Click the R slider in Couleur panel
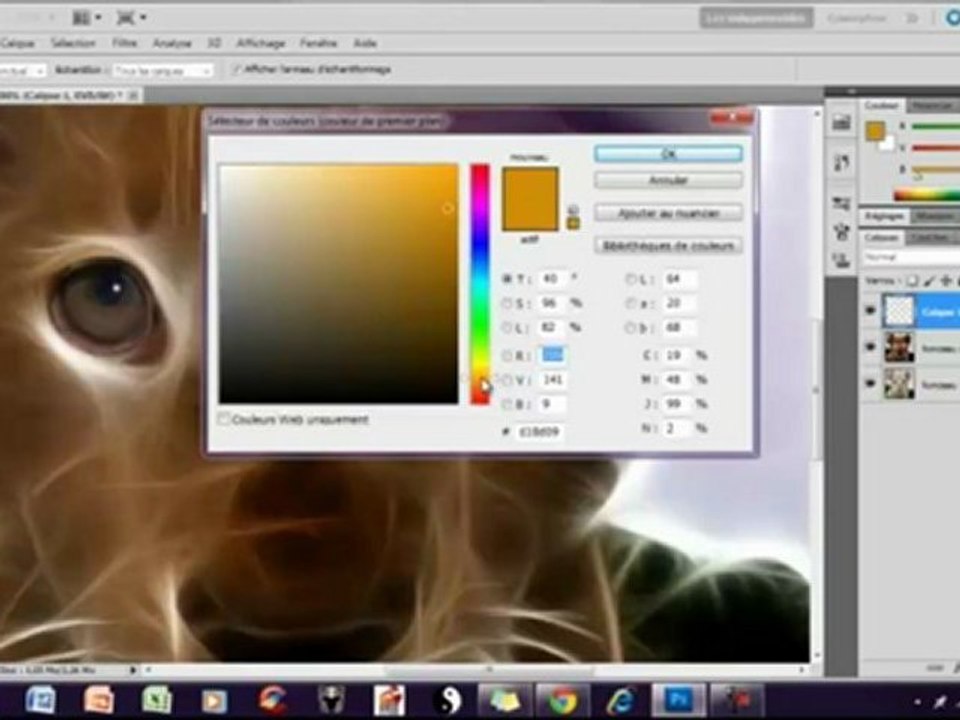Image resolution: width=960 pixels, height=720 pixels. click(935, 127)
